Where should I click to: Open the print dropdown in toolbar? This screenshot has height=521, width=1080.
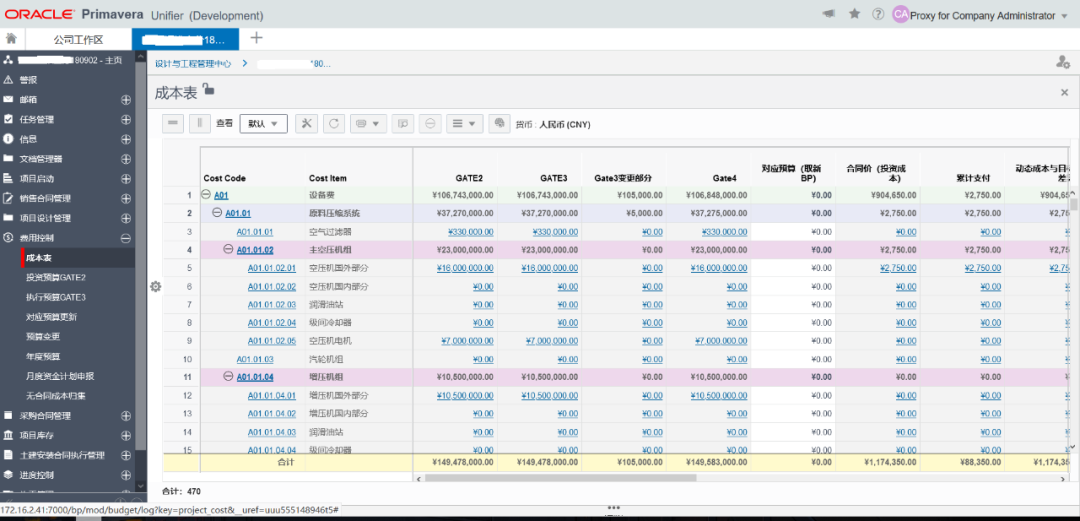[368, 123]
